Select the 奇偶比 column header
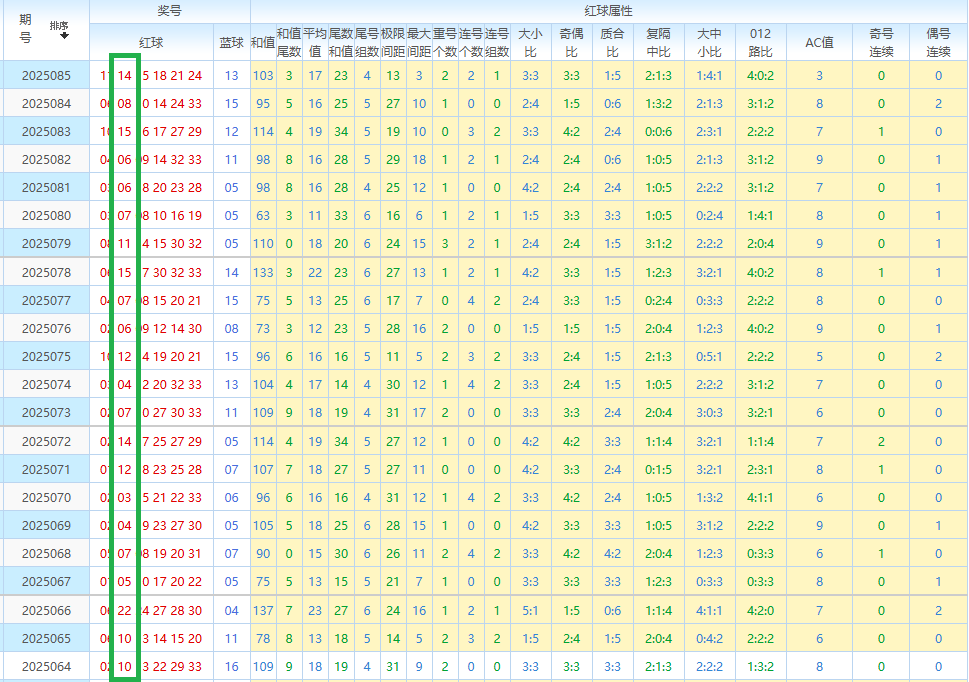 [x=572, y=42]
